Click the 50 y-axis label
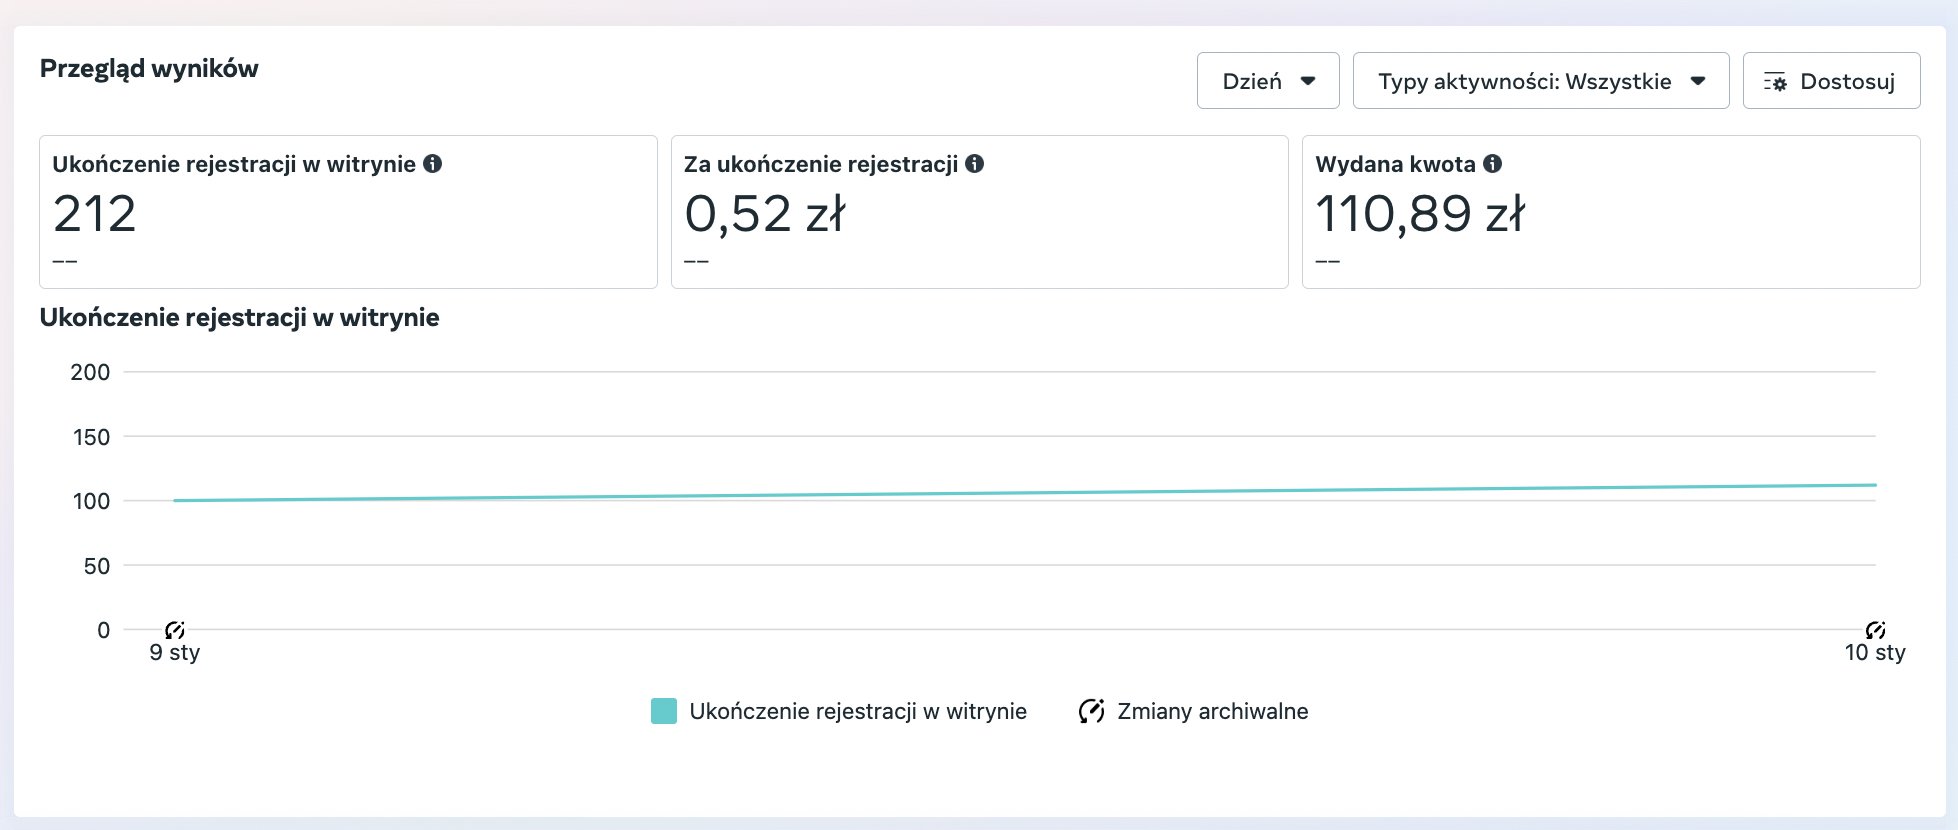Screen dimensions: 1958x830 [97, 566]
